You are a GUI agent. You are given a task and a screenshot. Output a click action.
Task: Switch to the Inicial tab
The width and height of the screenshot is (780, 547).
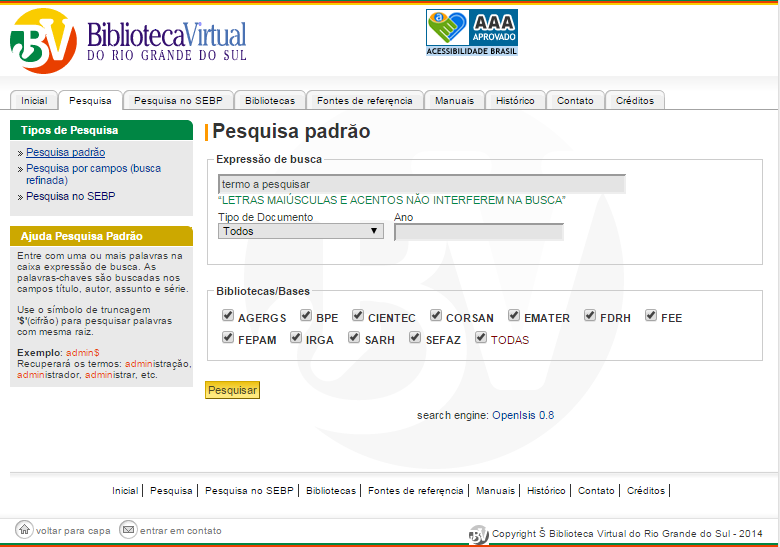[x=34, y=100]
